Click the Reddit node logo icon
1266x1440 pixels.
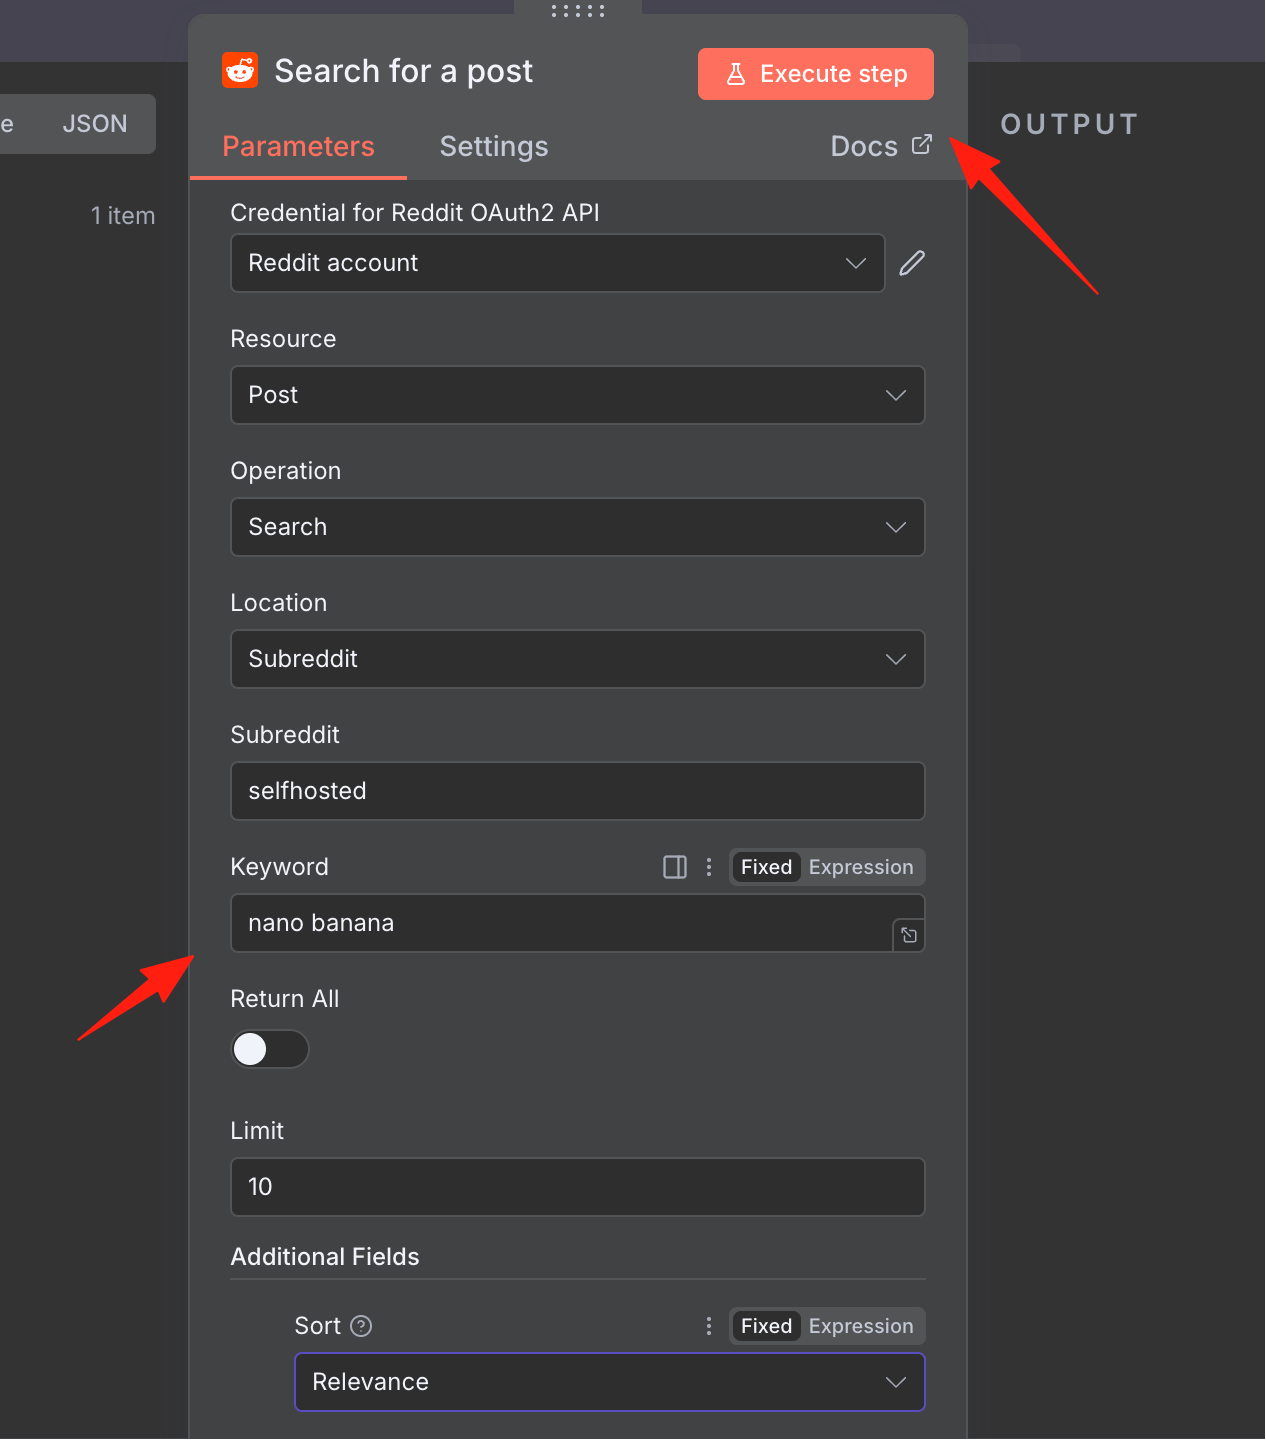[x=240, y=70]
